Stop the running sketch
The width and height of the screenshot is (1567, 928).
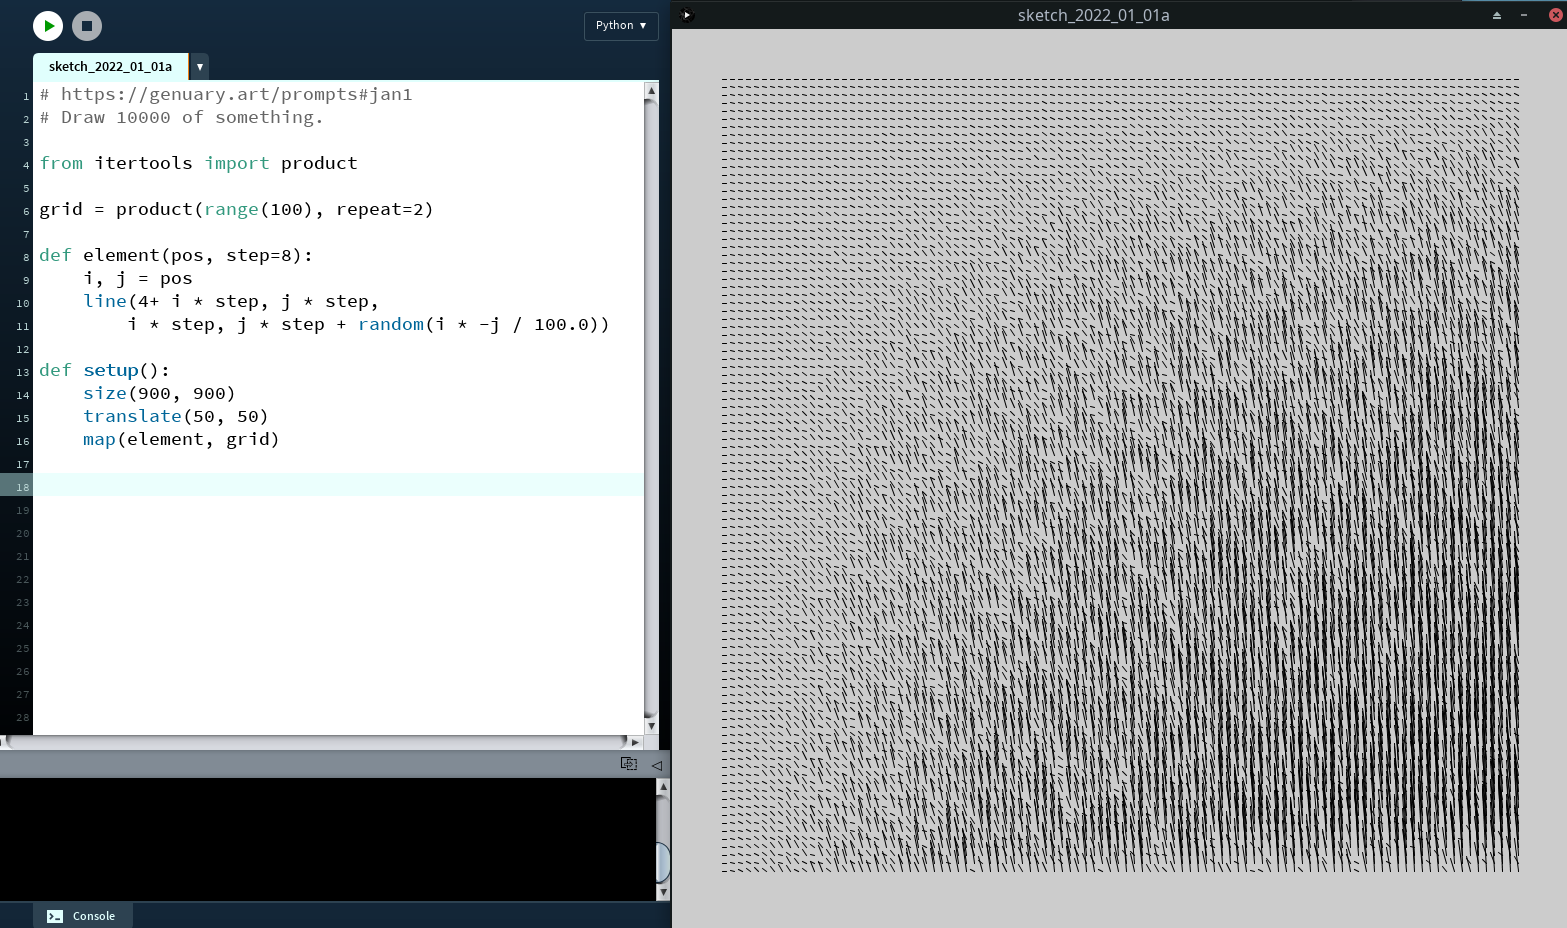87,26
